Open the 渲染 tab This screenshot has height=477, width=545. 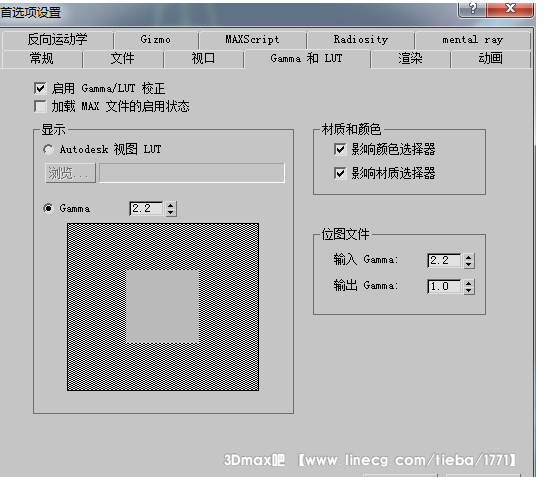click(x=410, y=58)
